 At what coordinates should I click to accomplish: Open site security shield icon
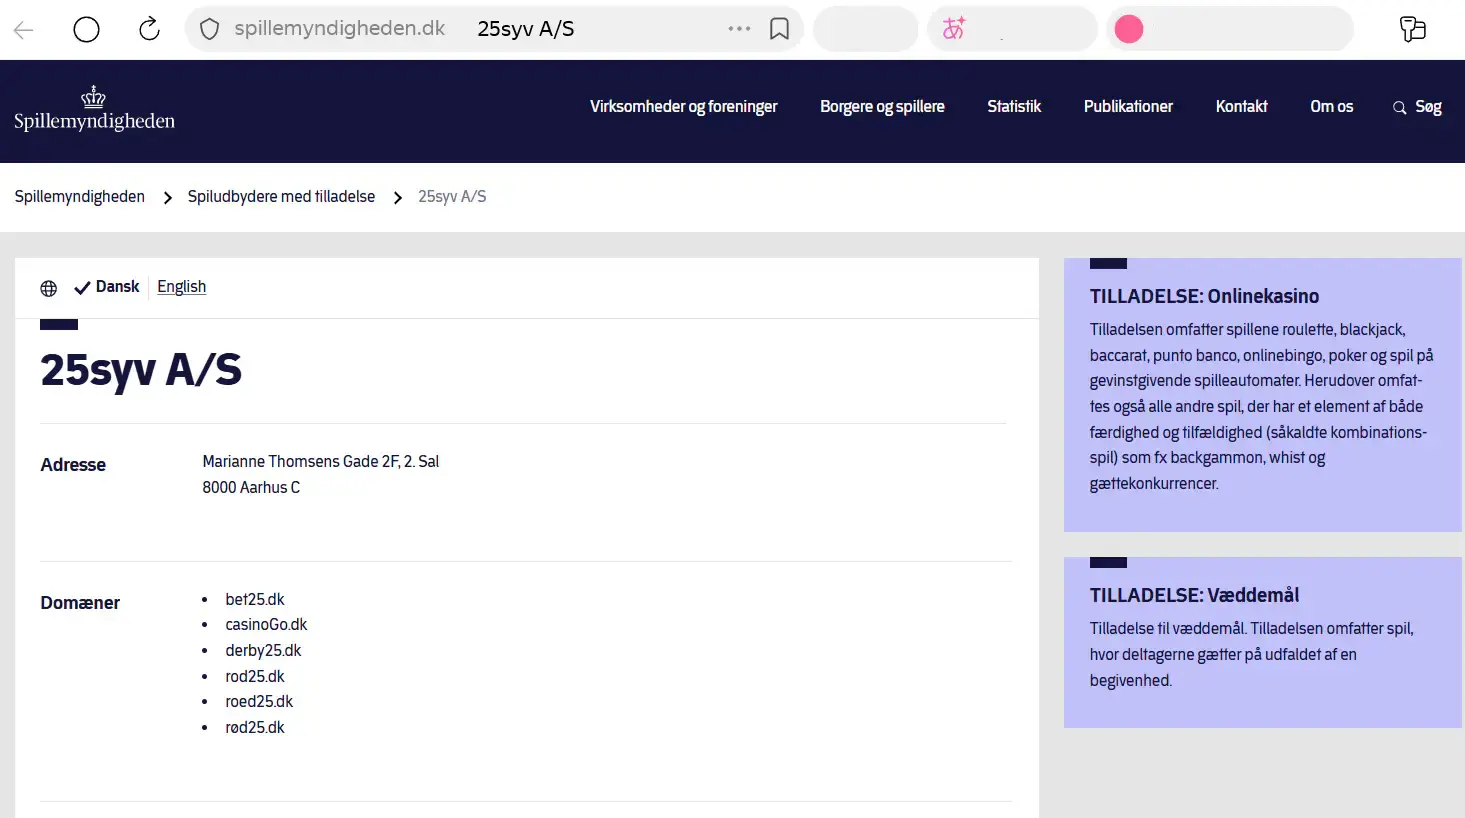pyautogui.click(x=209, y=29)
